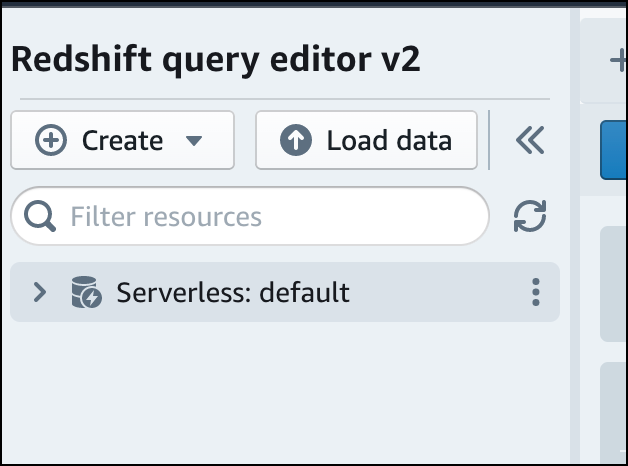Click the Serverless database lightning icon

(85, 293)
